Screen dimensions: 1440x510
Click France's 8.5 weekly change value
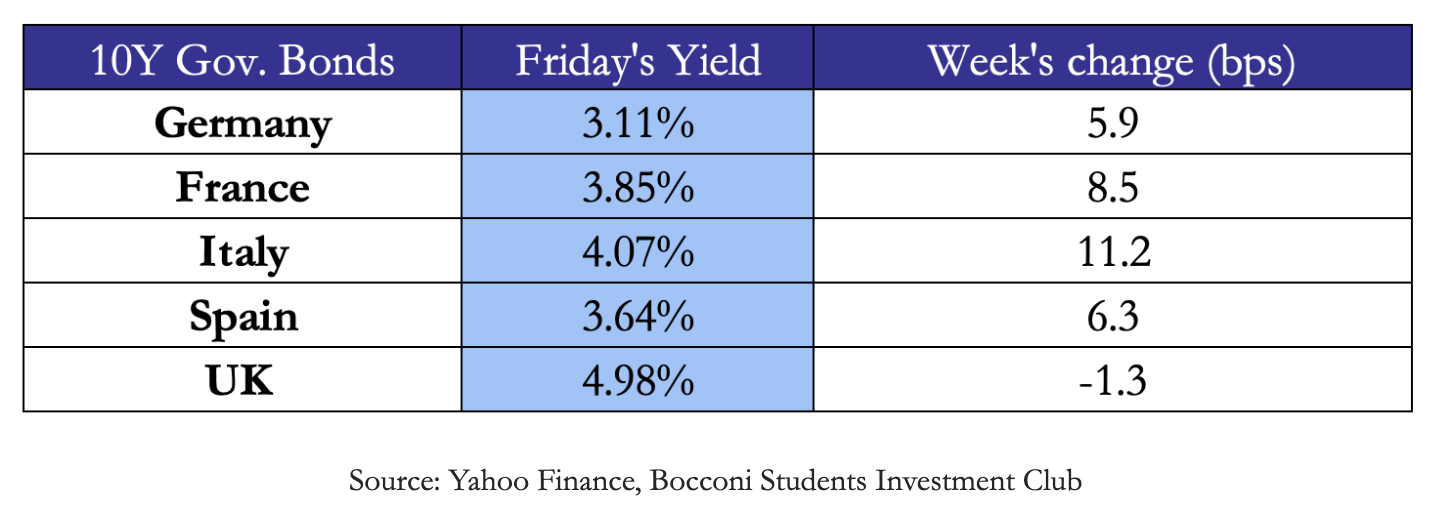click(x=1111, y=188)
